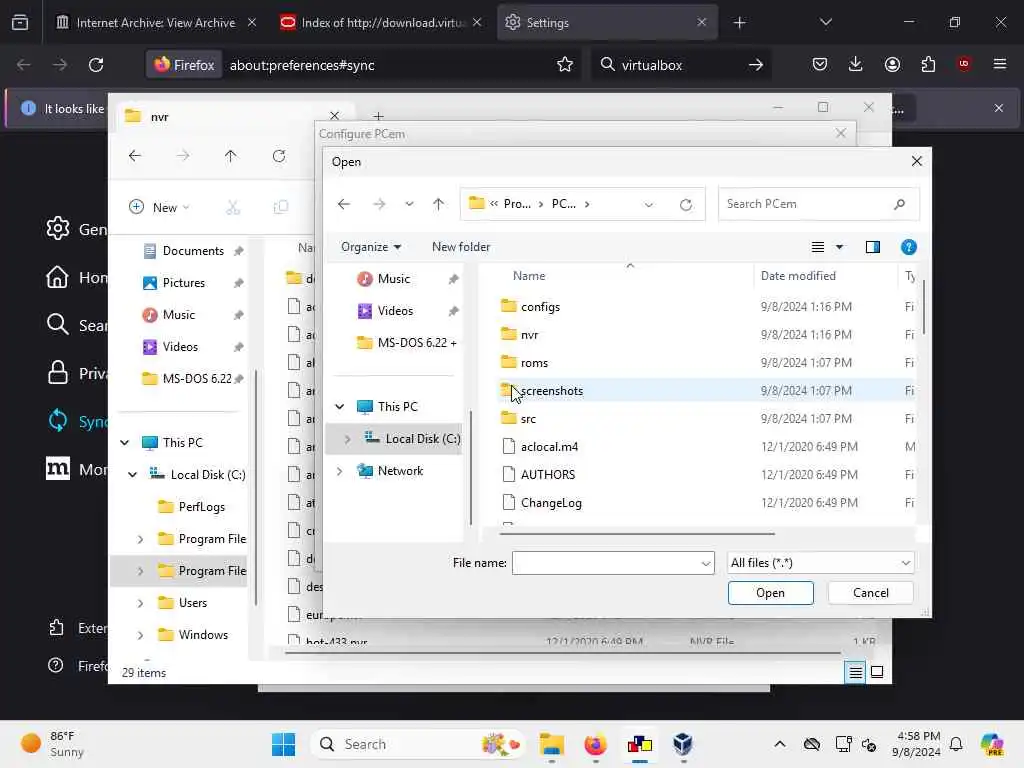Viewport: 1024px width, 768px height.
Task: Refresh the nvr Explorer window
Action: coord(279,156)
